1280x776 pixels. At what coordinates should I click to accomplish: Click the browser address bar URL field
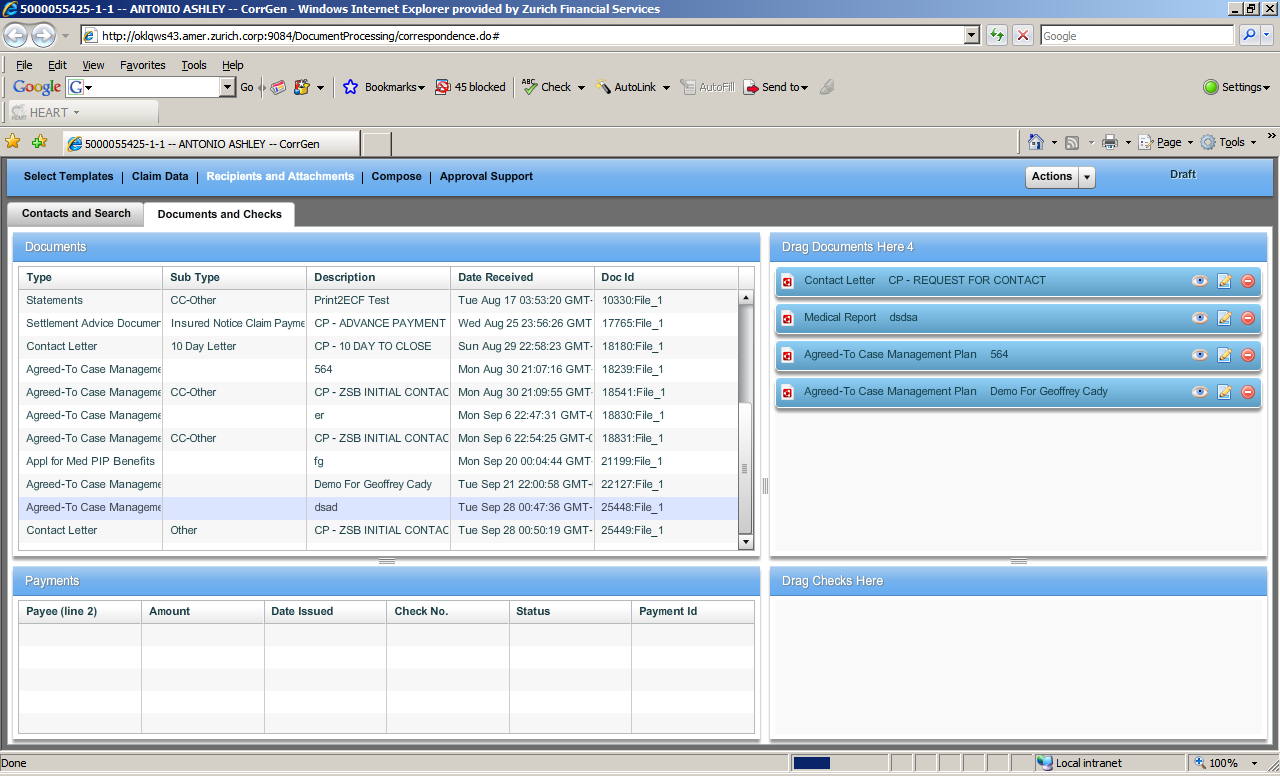pos(530,35)
